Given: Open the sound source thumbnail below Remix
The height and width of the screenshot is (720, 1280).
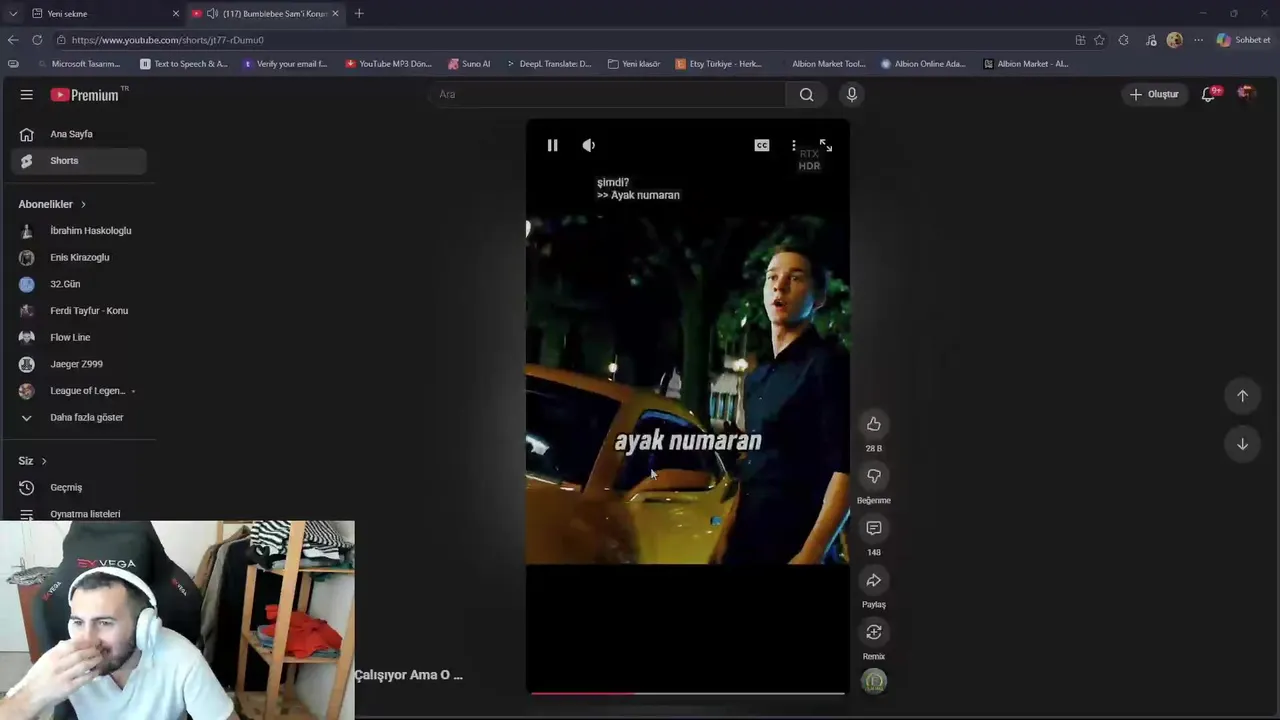Looking at the screenshot, I should pyautogui.click(x=874, y=682).
